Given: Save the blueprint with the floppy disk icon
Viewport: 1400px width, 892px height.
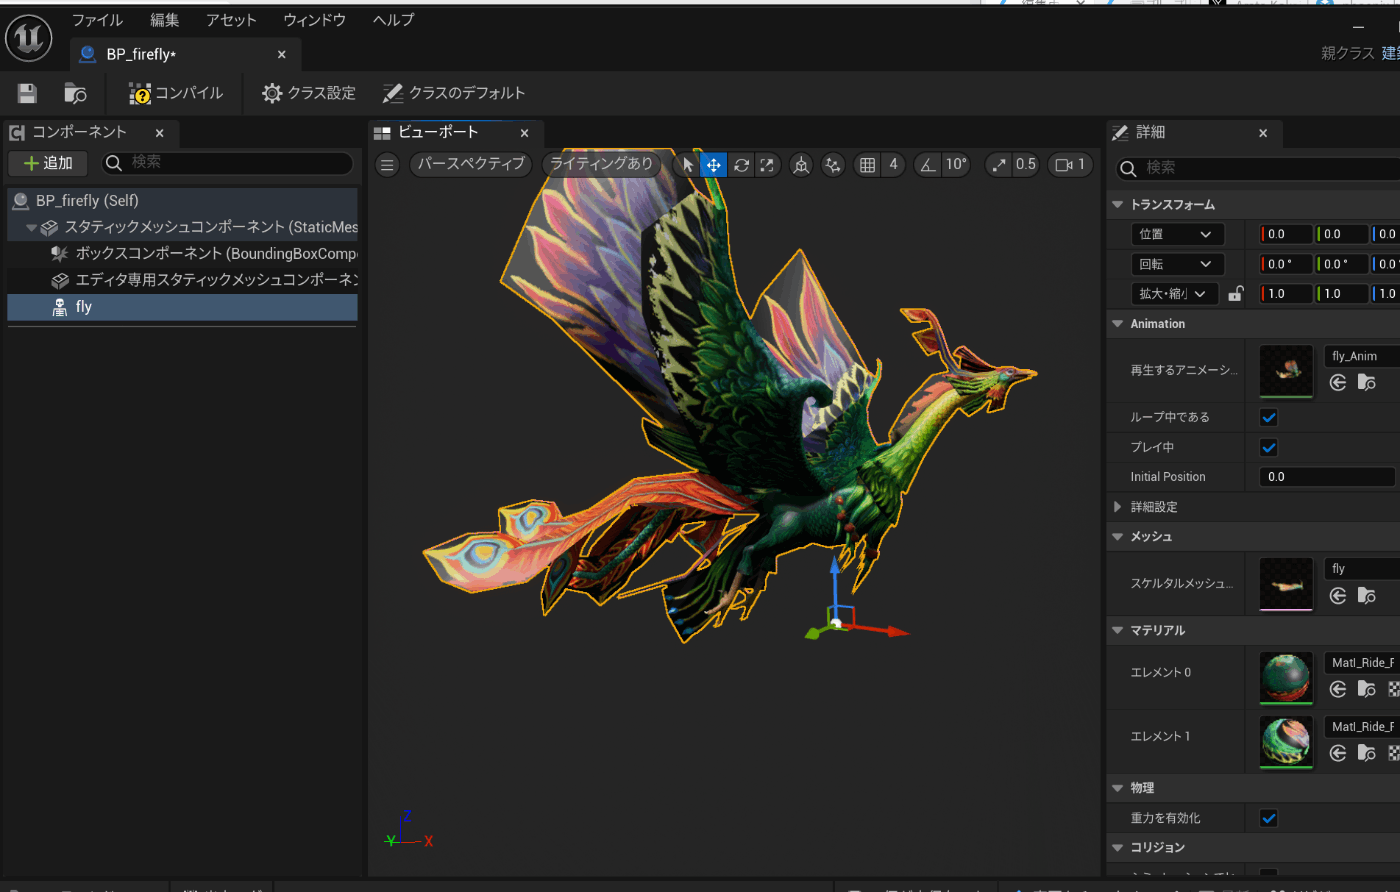Looking at the screenshot, I should 27,93.
